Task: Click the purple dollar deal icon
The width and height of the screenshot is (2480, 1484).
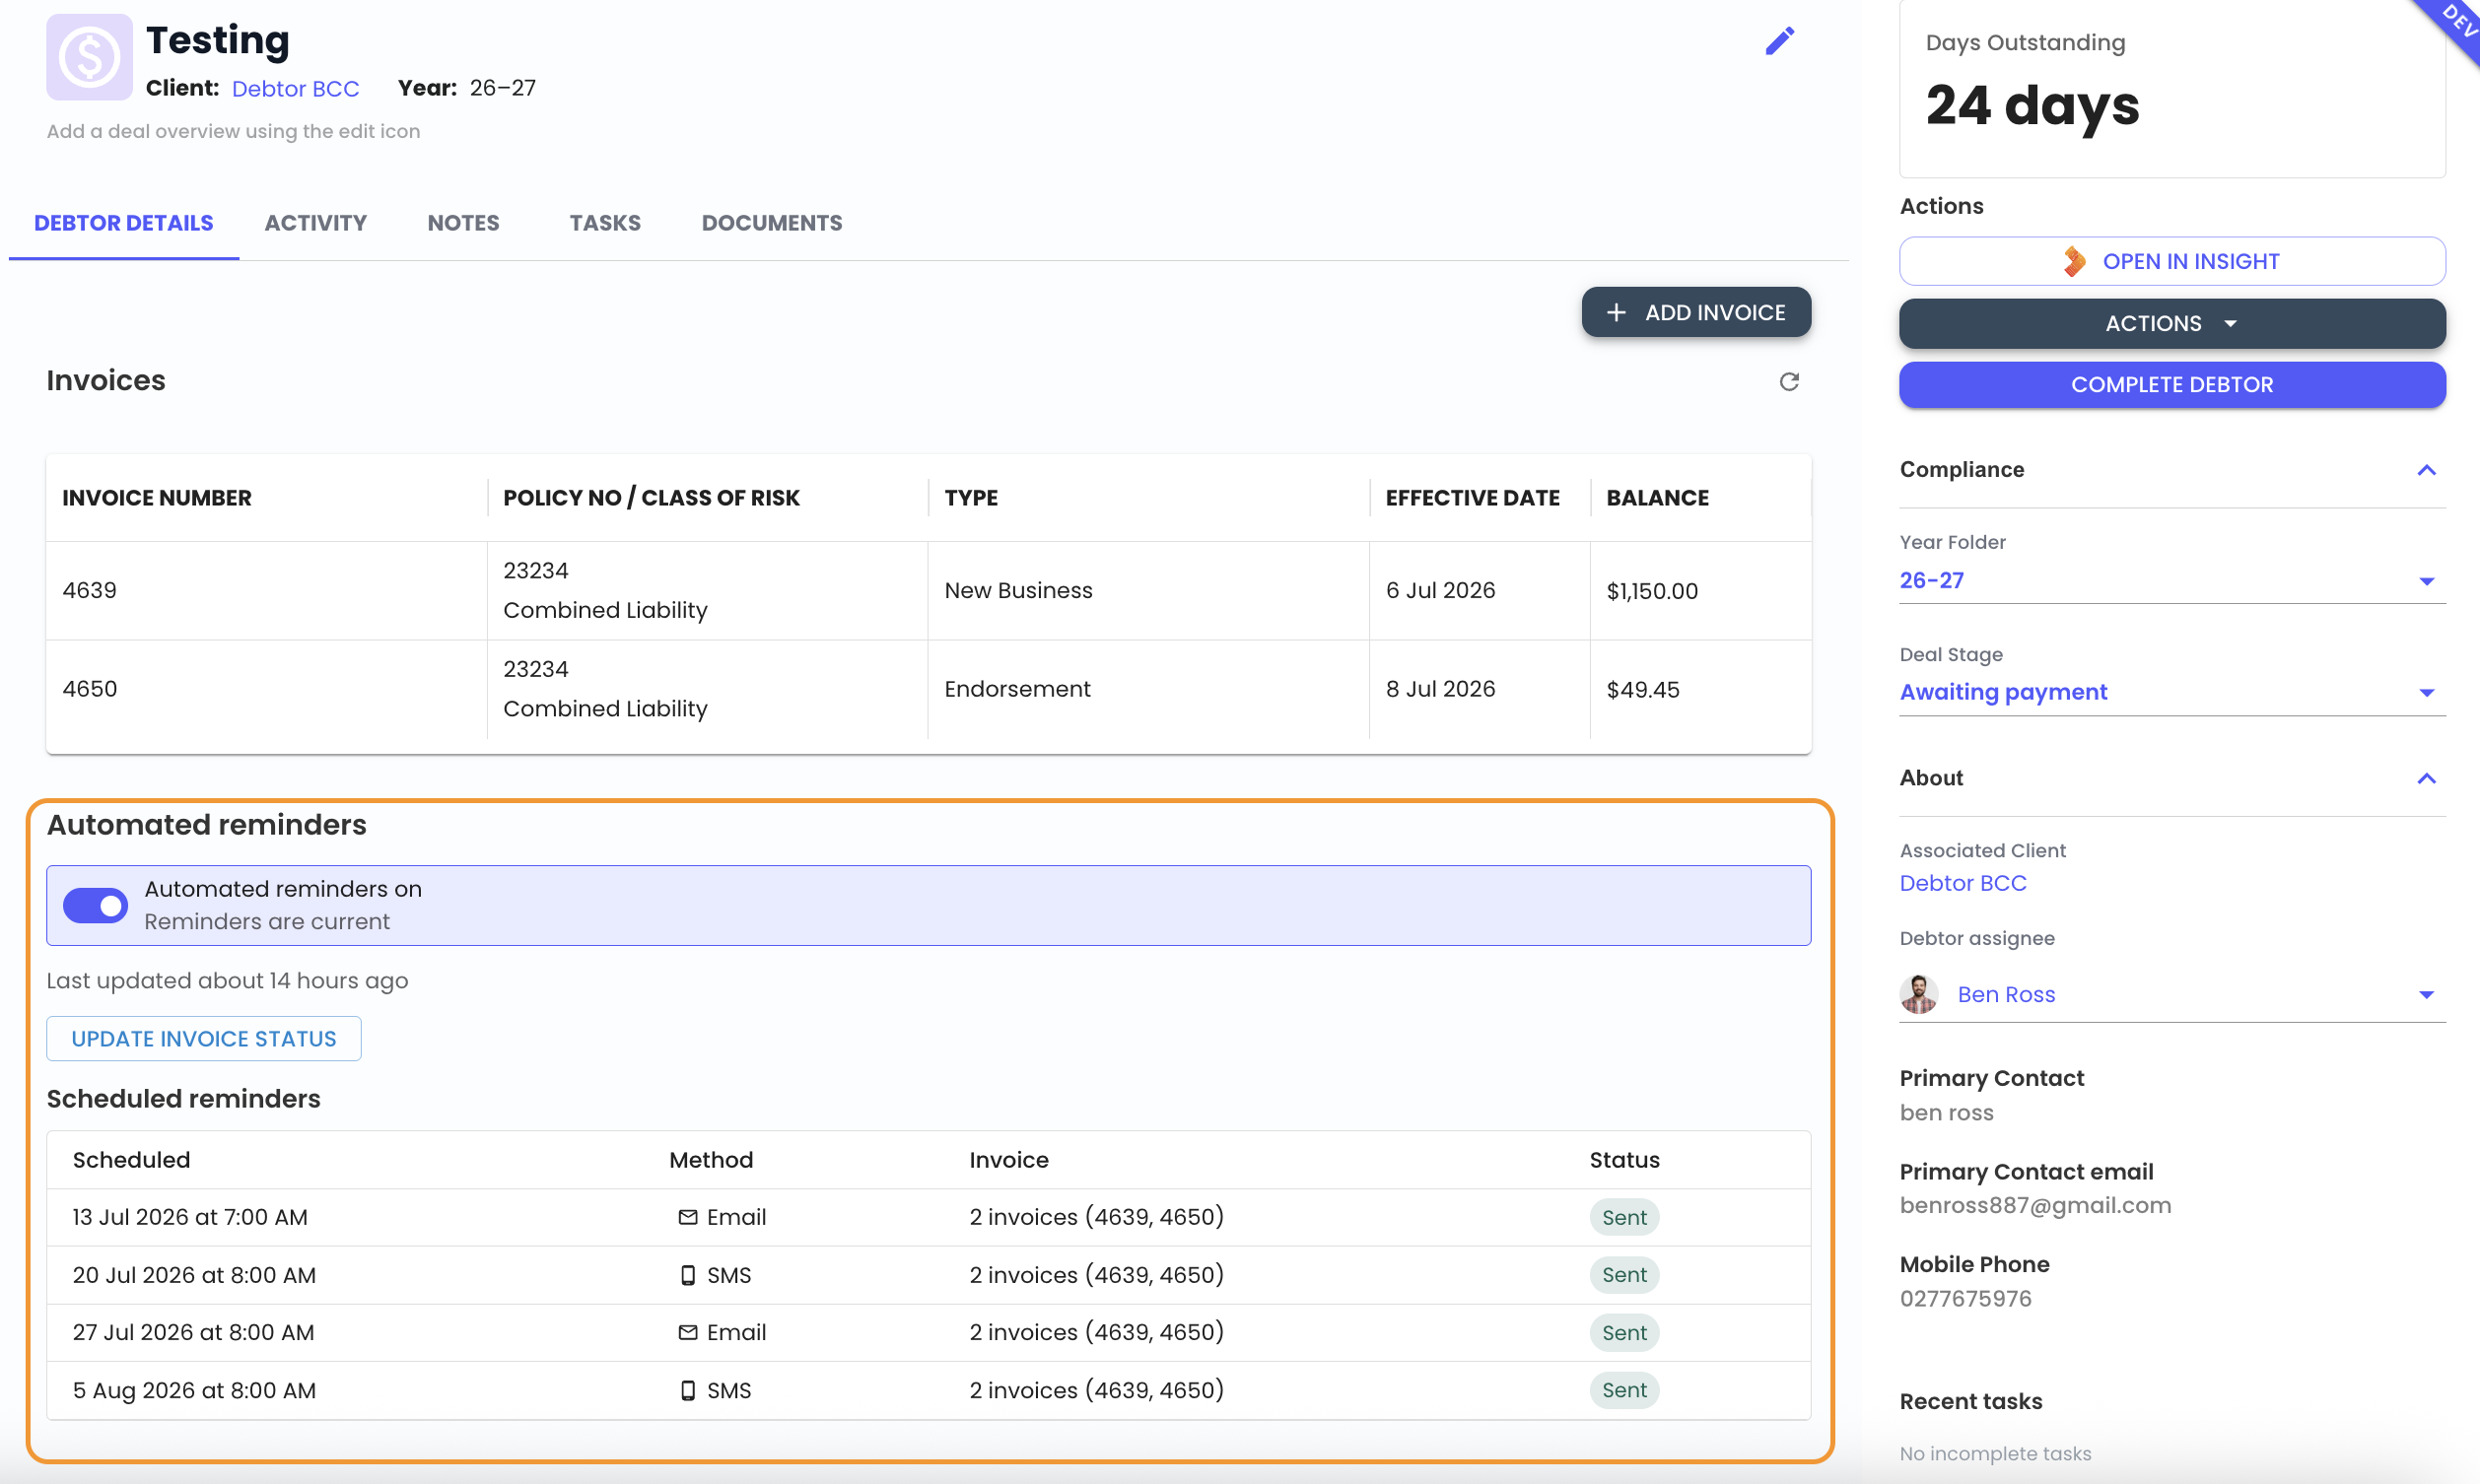Action: pos(89,57)
